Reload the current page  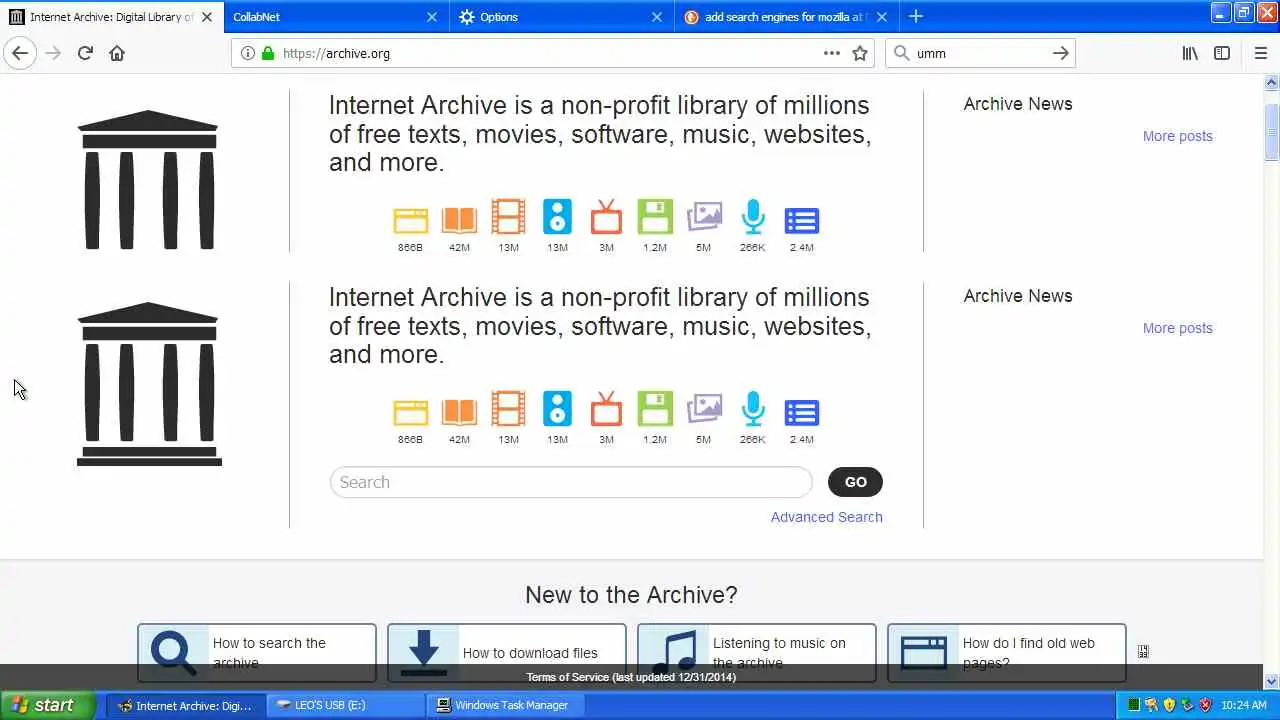pos(85,53)
